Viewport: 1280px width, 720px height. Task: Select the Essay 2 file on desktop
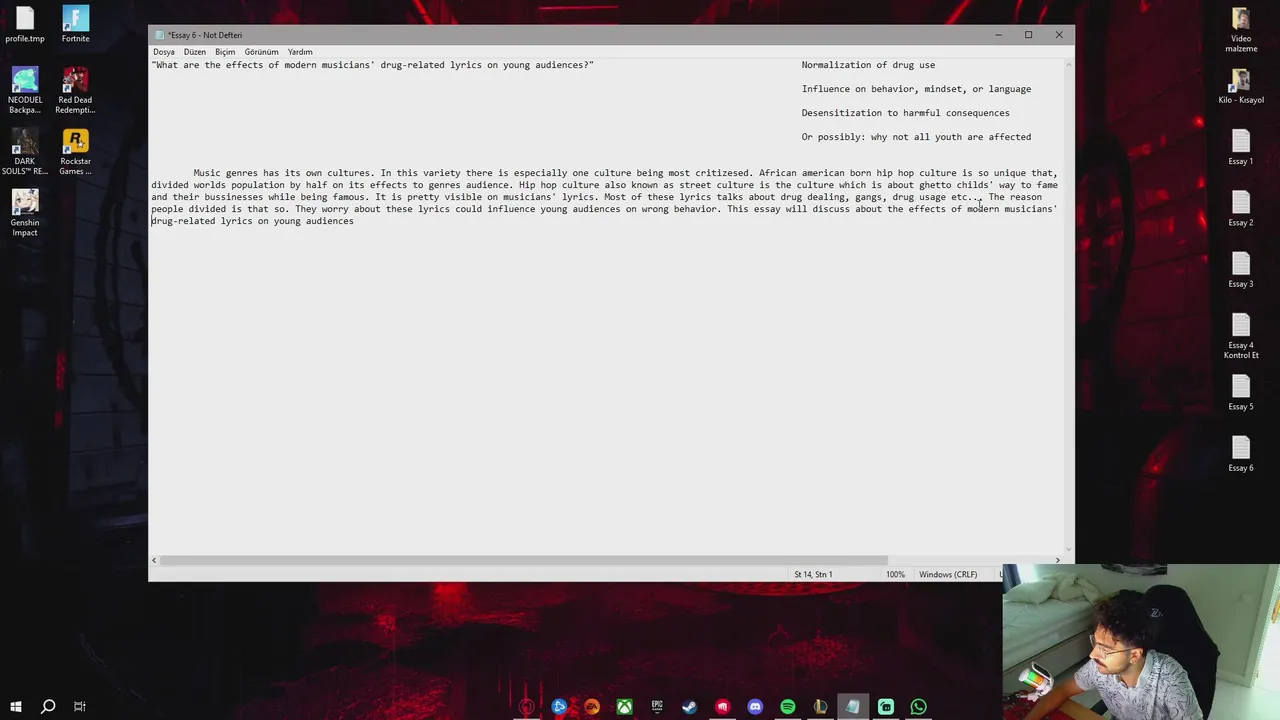tap(1241, 208)
